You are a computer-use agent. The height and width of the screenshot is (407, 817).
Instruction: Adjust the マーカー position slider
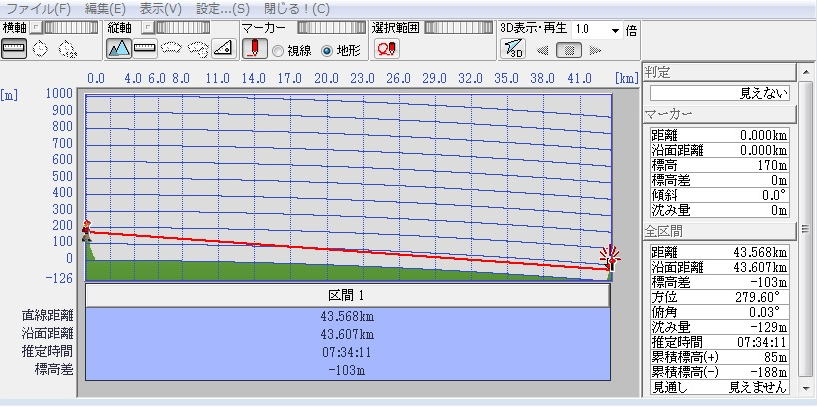tap(332, 27)
